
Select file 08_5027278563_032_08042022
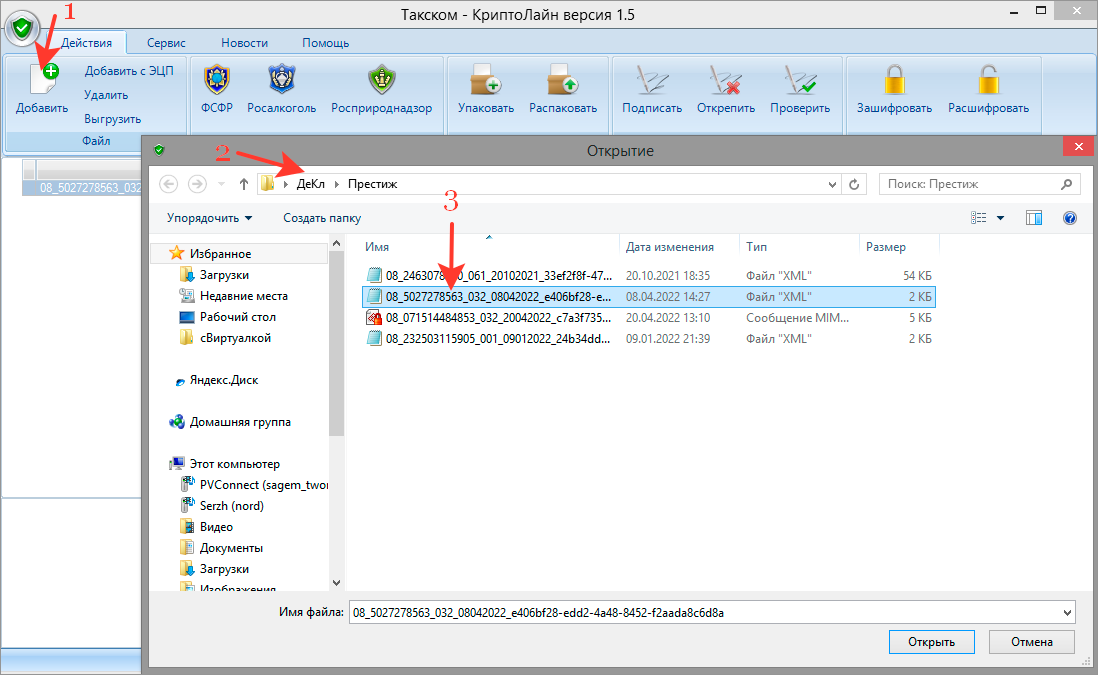(648, 297)
